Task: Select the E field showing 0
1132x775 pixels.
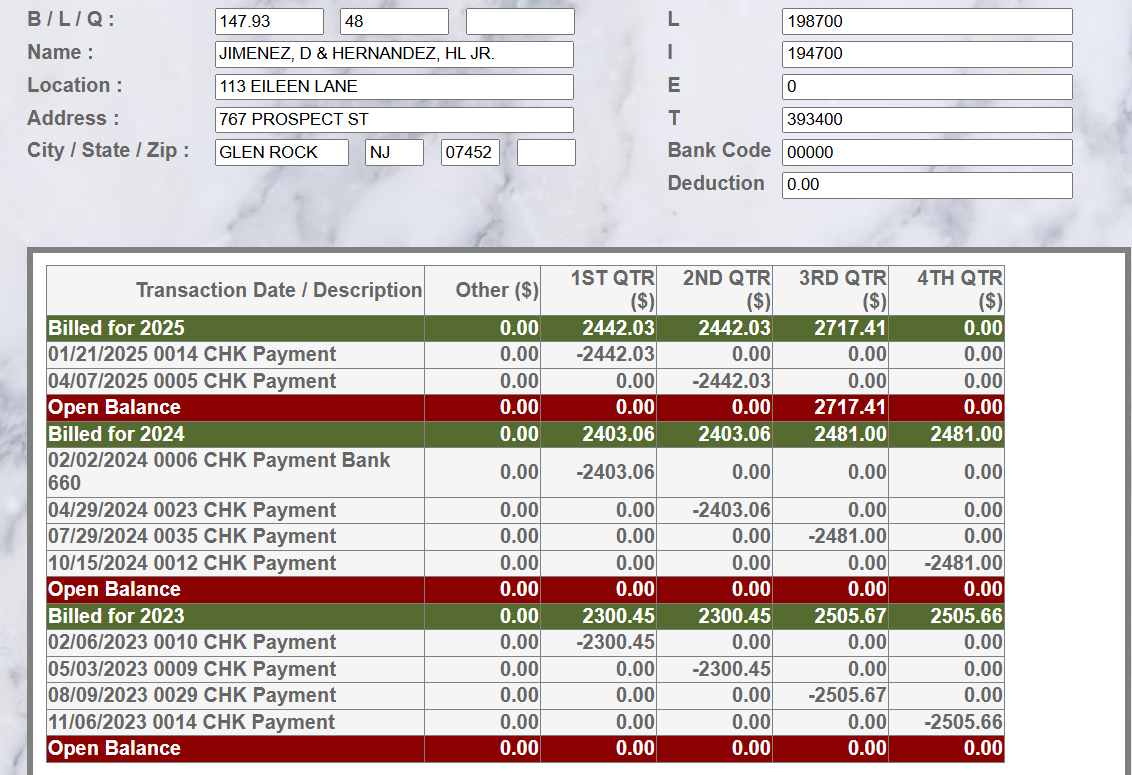Action: click(x=926, y=87)
